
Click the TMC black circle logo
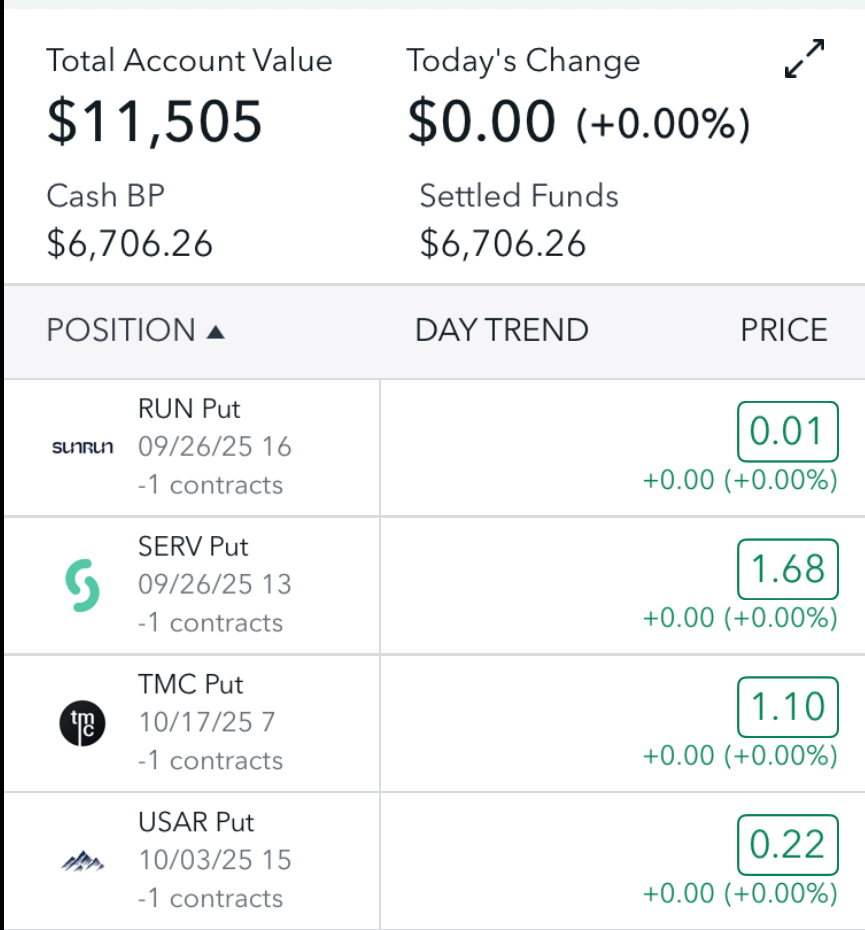click(82, 723)
